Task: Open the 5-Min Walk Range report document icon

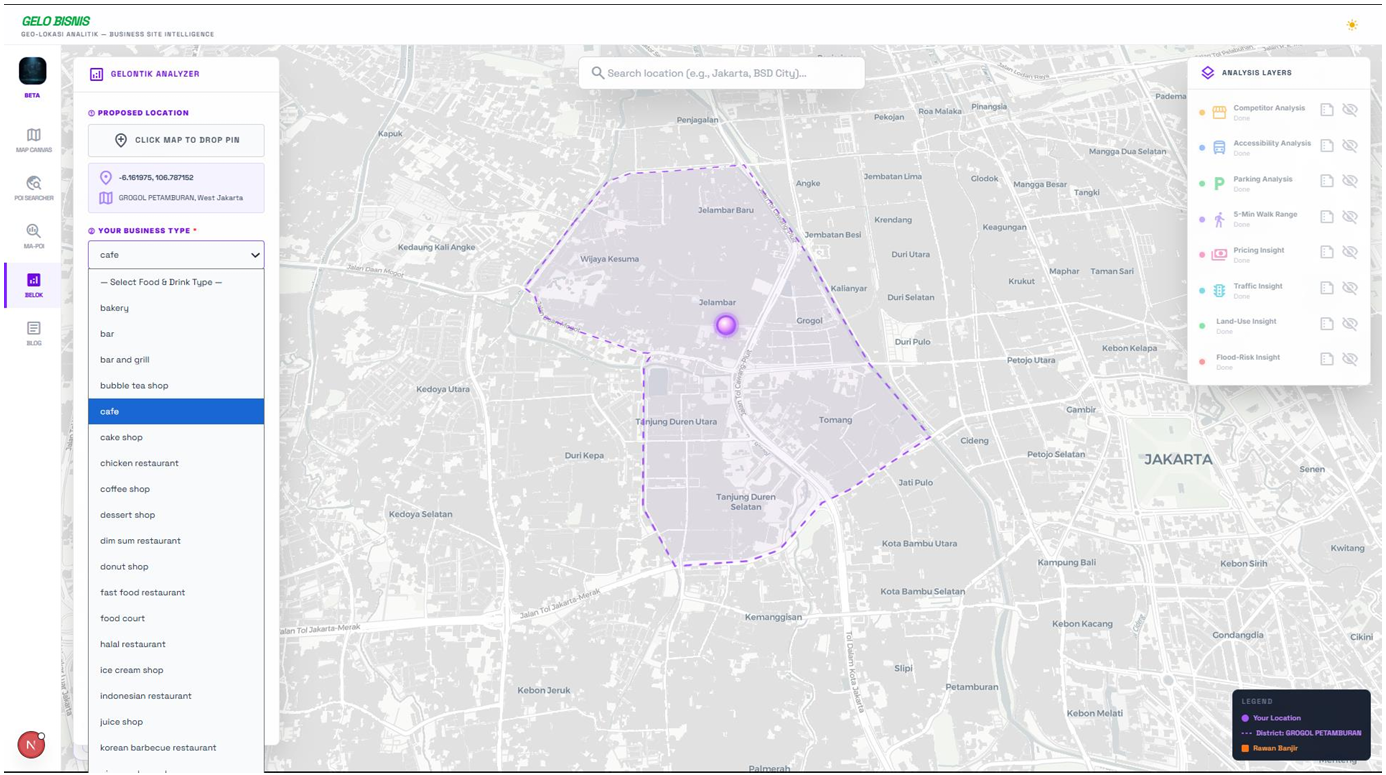Action: click(x=1327, y=217)
